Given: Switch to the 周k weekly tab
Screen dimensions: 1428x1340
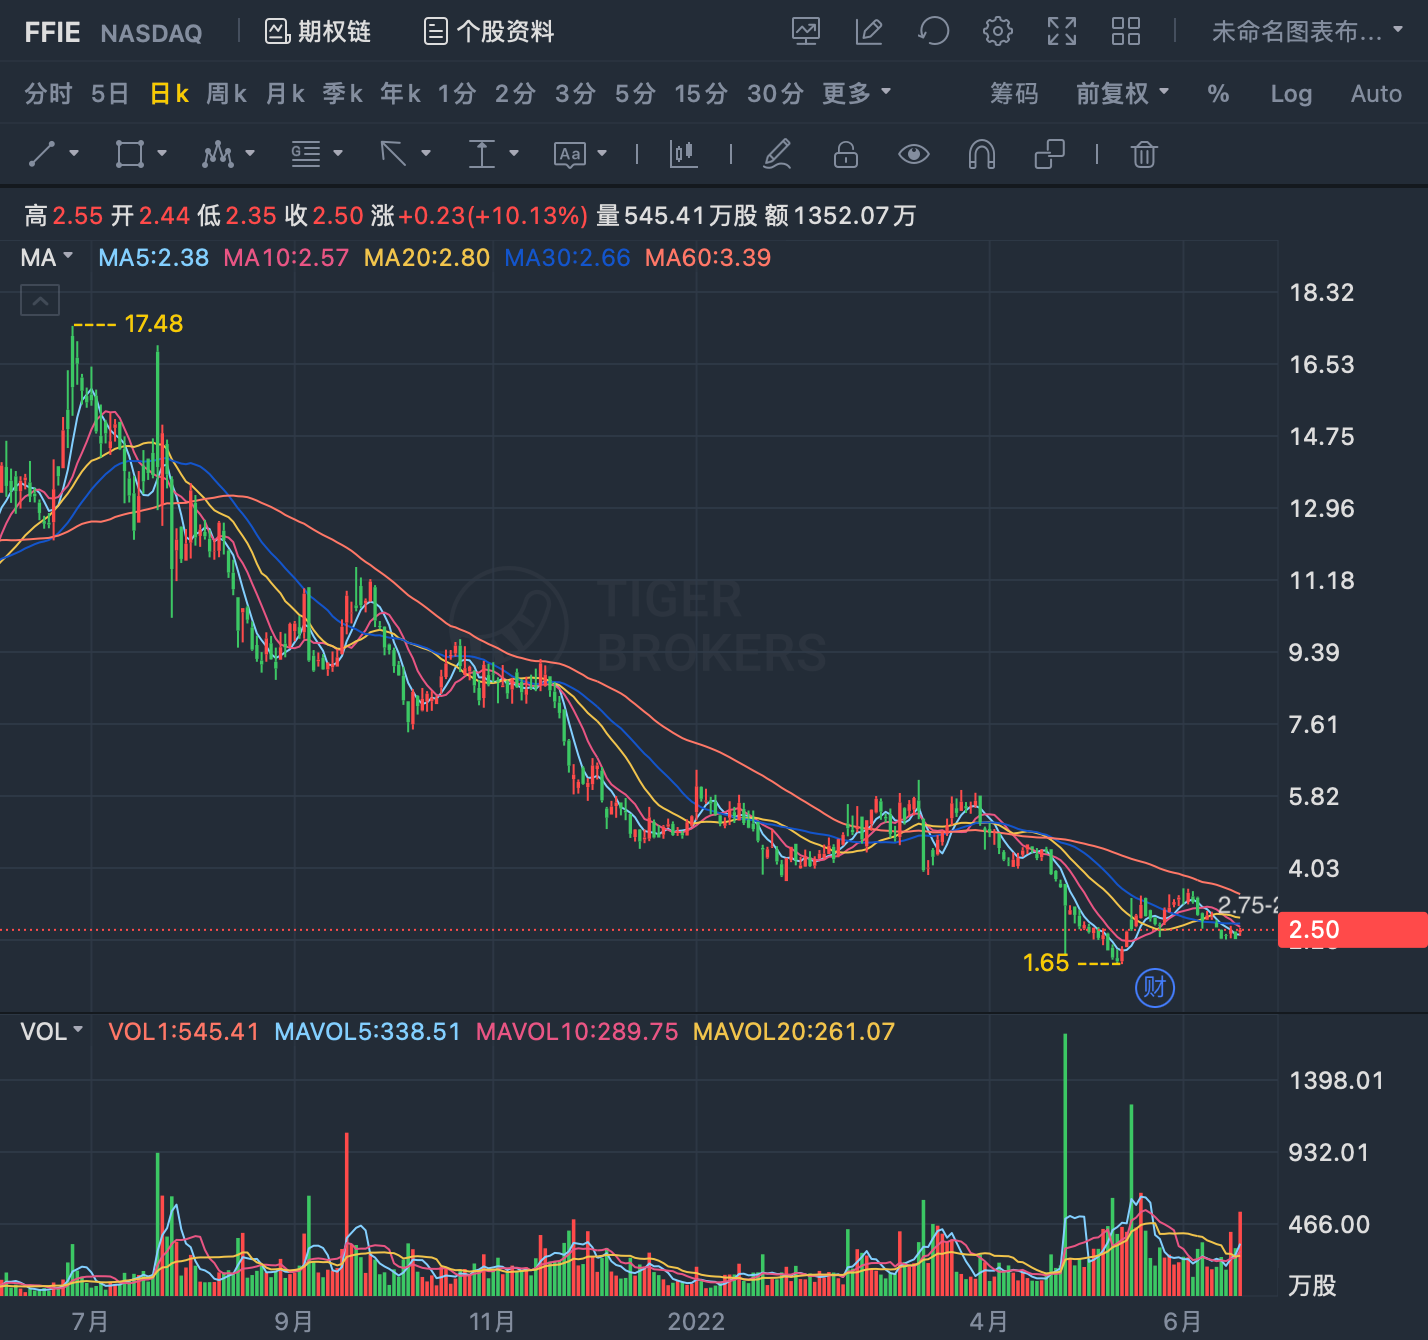Looking at the screenshot, I should tap(227, 94).
